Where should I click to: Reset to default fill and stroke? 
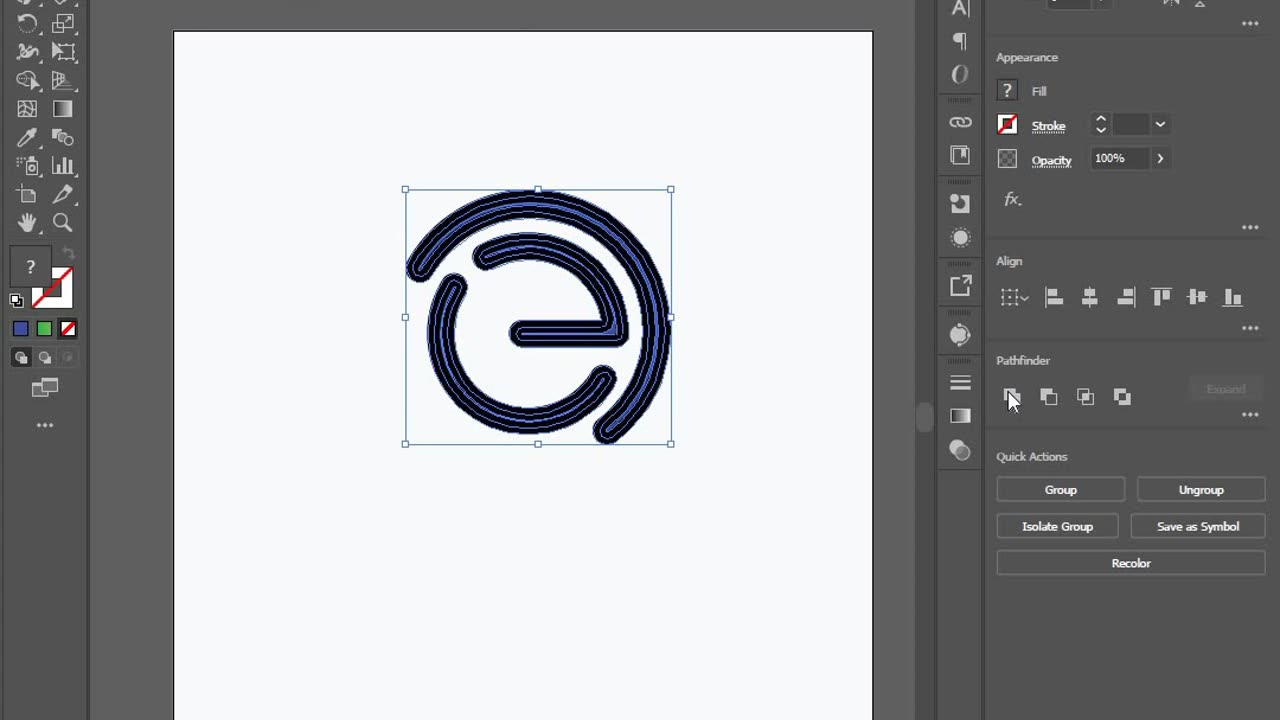pyautogui.click(x=16, y=300)
